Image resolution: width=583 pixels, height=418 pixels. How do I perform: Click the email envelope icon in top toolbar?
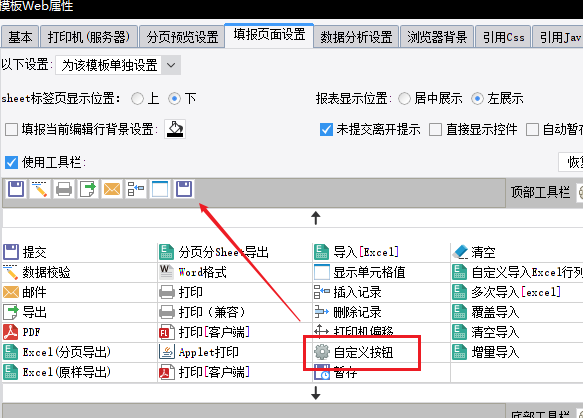click(112, 189)
